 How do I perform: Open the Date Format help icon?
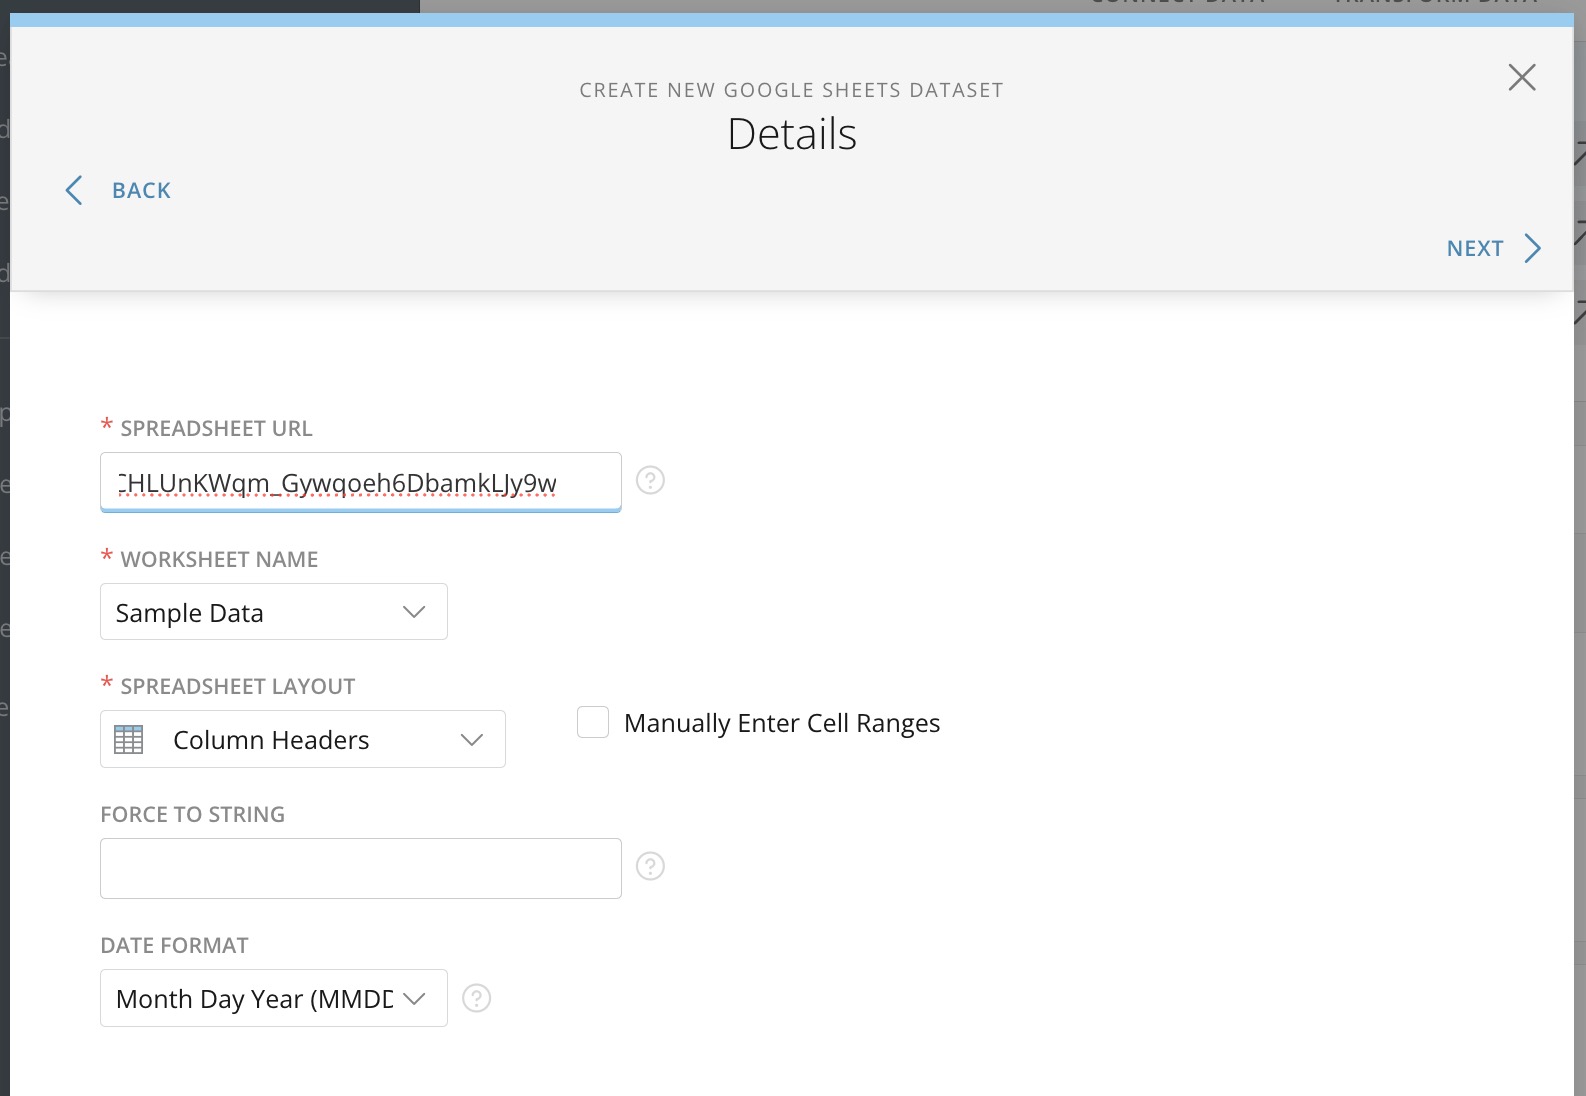477,998
